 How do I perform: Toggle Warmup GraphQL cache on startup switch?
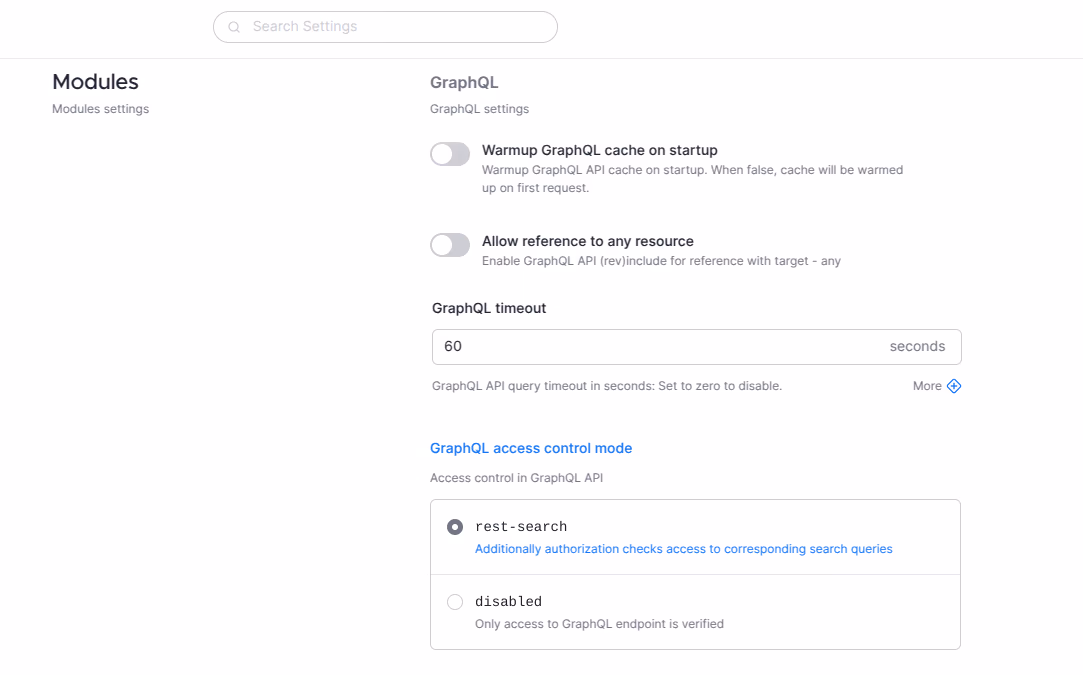450,154
